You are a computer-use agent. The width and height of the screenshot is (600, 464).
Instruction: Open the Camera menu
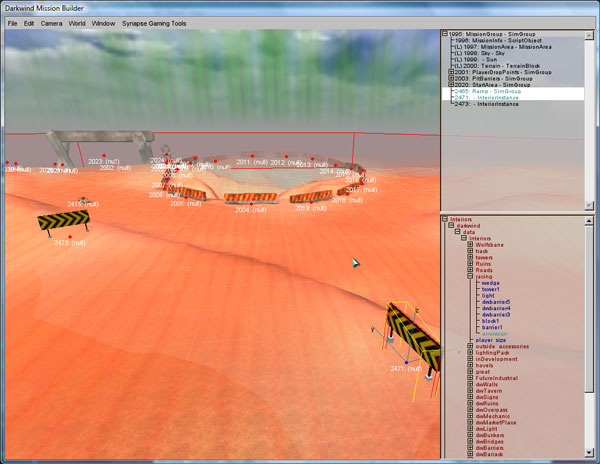click(x=51, y=22)
